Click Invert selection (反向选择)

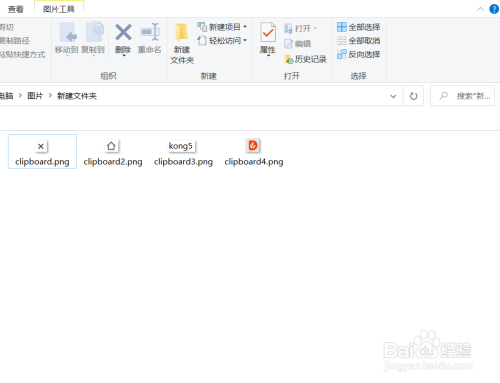[359, 54]
